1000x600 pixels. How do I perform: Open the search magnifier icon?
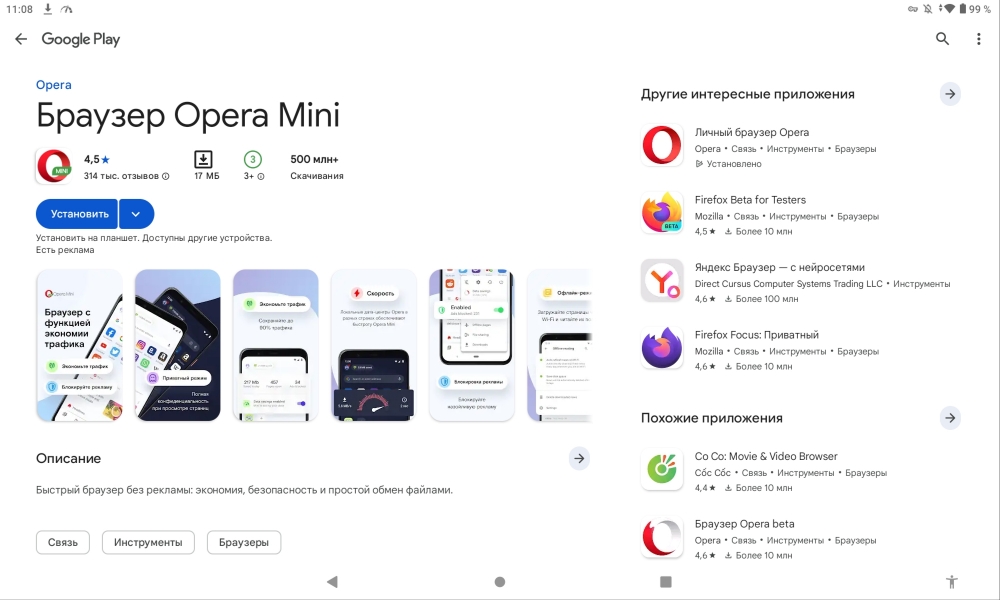click(x=942, y=39)
